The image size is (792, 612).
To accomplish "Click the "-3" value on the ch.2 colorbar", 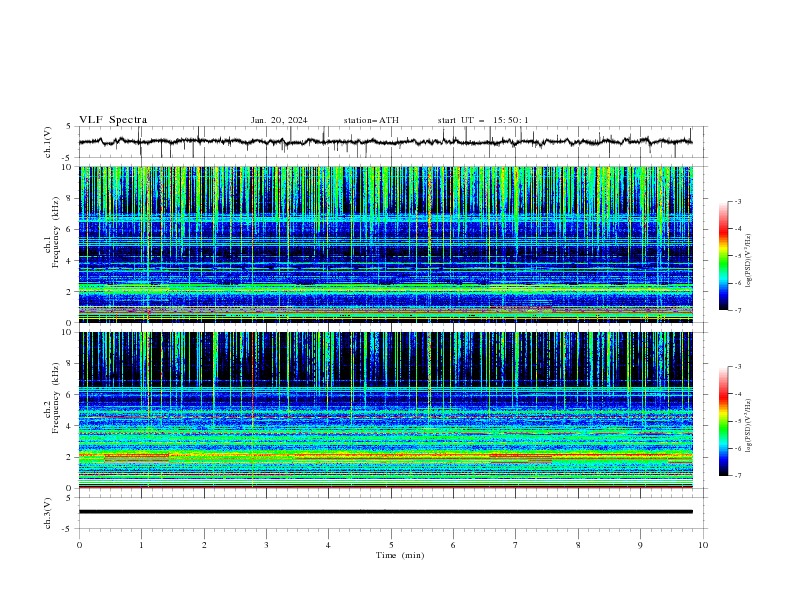I will coord(738,367).
